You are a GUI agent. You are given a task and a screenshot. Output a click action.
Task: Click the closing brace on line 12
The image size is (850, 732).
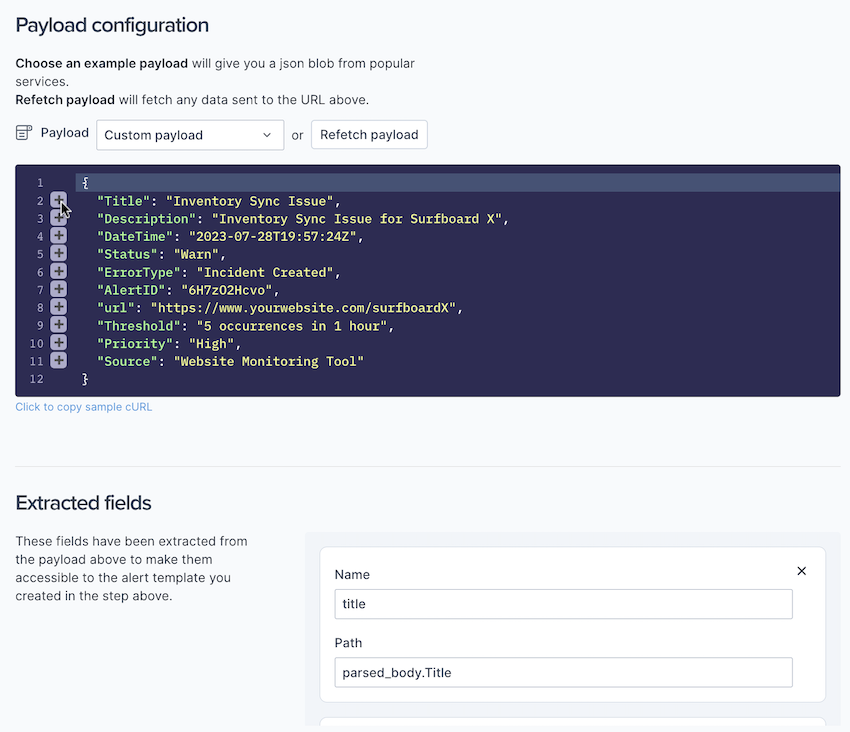[86, 379]
